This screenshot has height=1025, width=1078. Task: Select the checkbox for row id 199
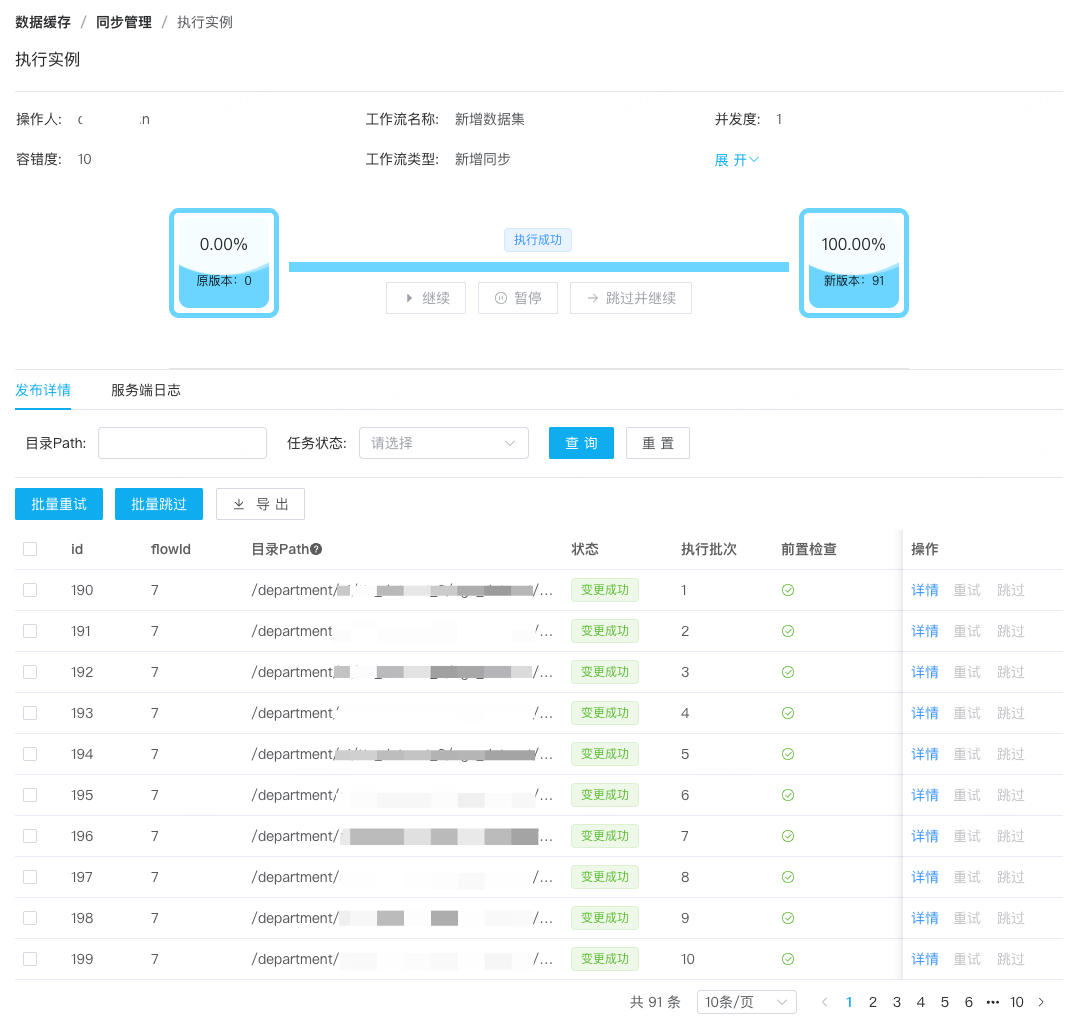pyautogui.click(x=30, y=959)
